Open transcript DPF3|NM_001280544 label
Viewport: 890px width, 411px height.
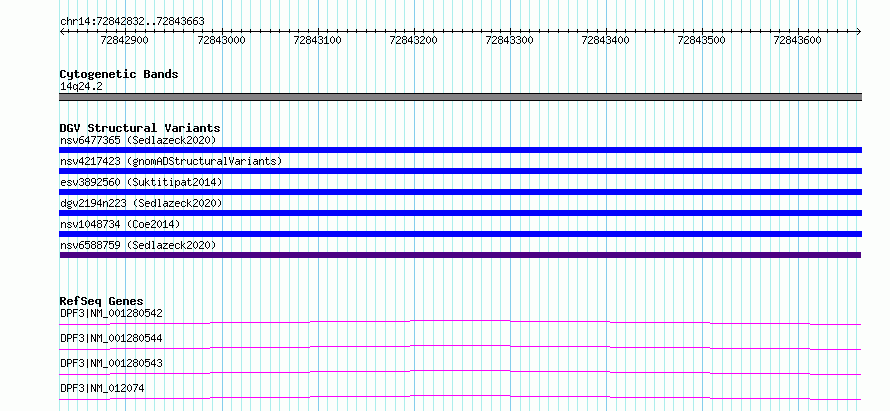[111, 338]
